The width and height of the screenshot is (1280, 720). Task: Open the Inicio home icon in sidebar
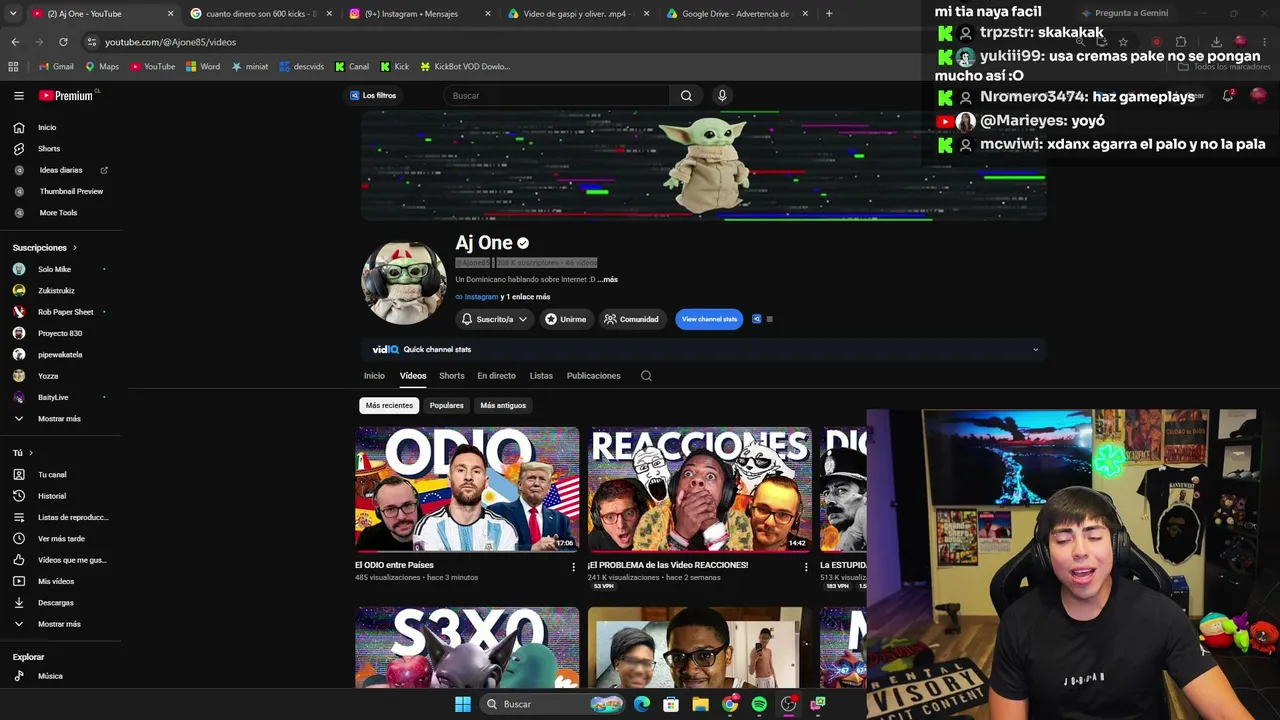[19, 128]
